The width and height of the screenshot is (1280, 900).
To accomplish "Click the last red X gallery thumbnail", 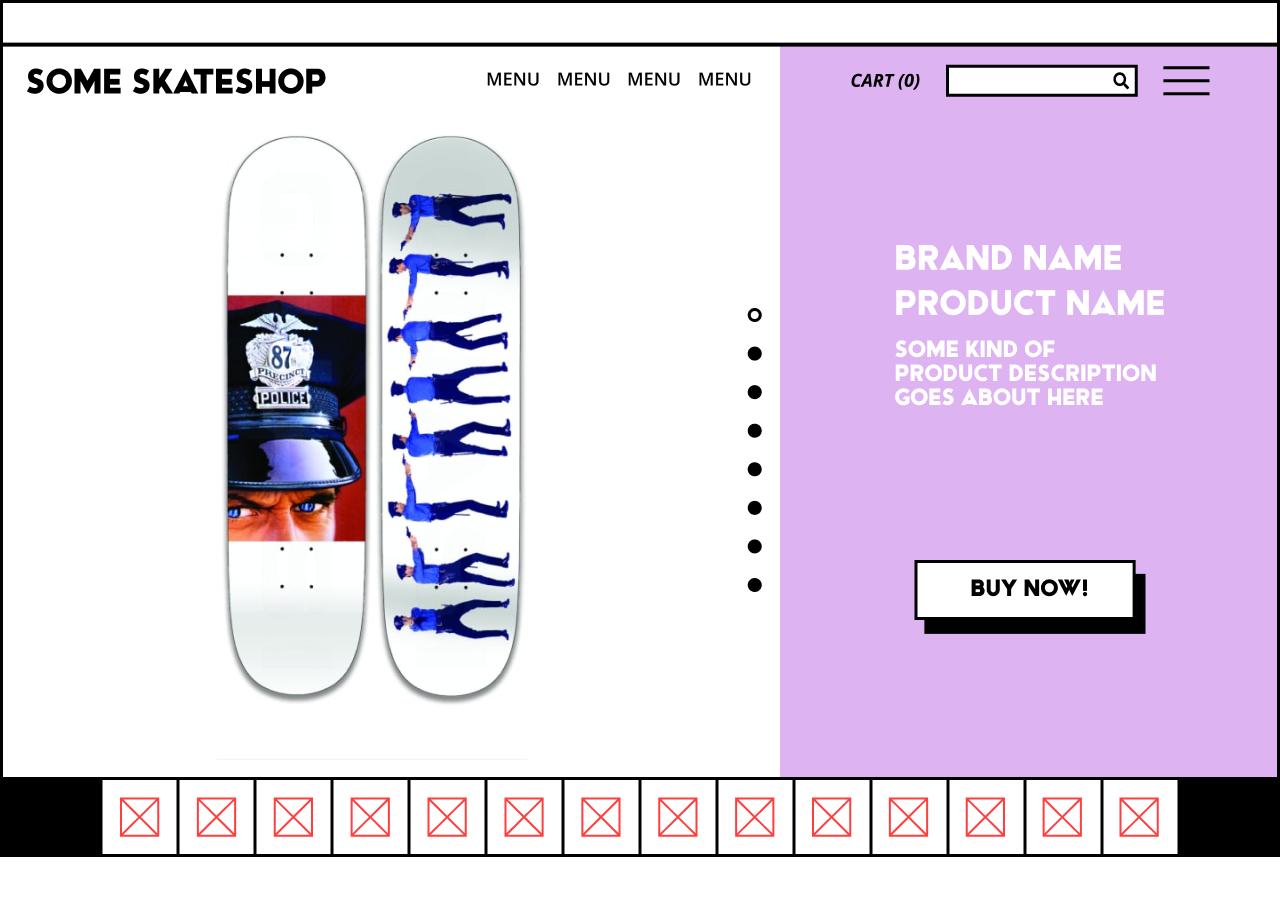I will point(1139,817).
